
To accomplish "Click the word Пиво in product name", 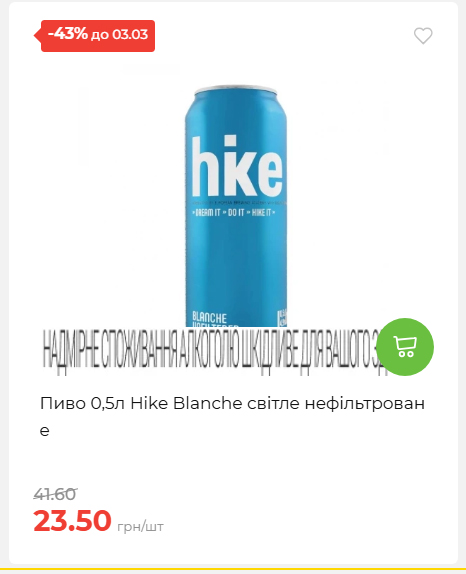I will coord(63,403).
